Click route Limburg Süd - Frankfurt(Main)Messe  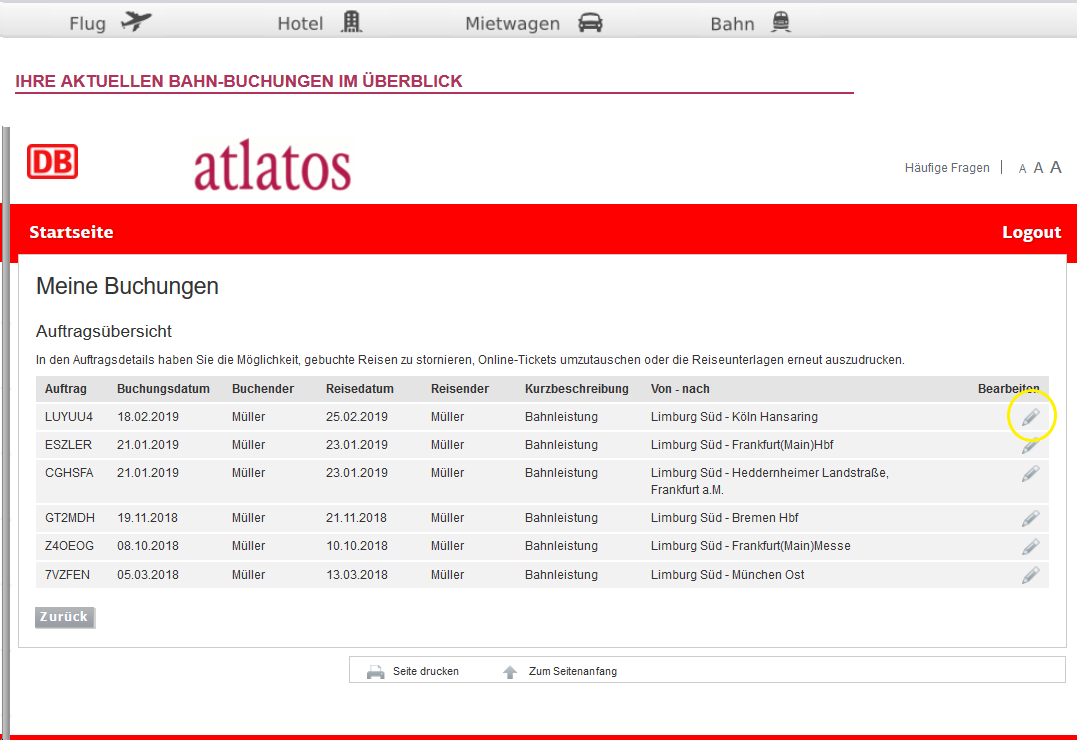pyautogui.click(x=751, y=546)
